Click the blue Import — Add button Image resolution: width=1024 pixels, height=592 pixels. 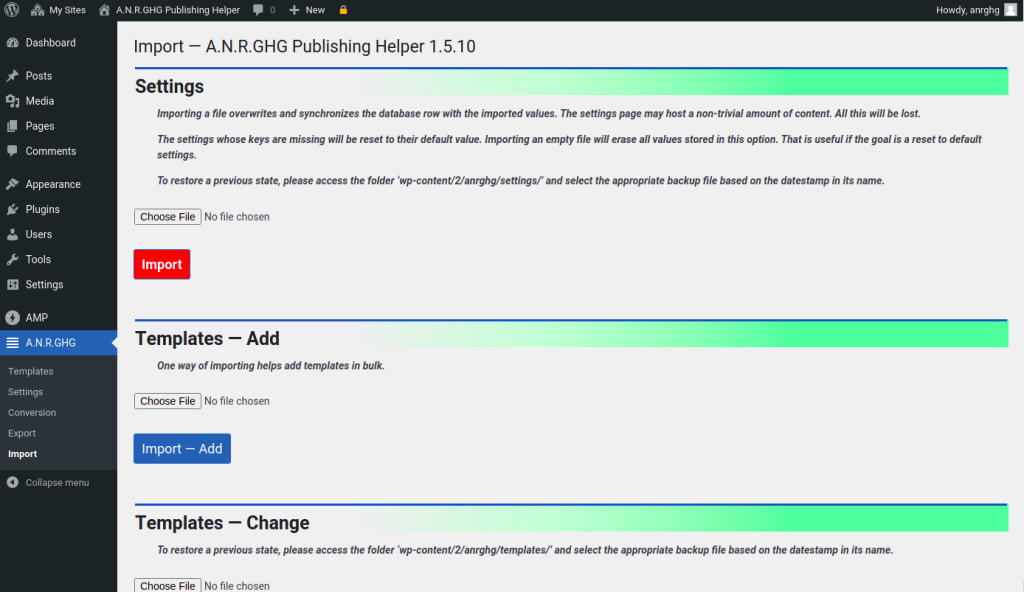[x=182, y=449]
